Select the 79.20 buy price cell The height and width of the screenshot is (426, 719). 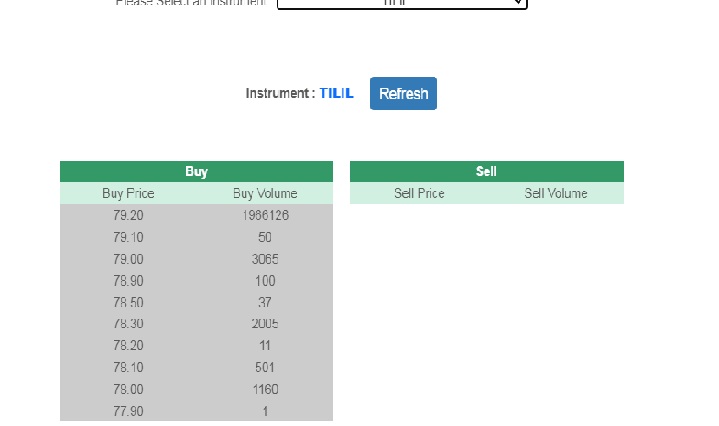128,215
